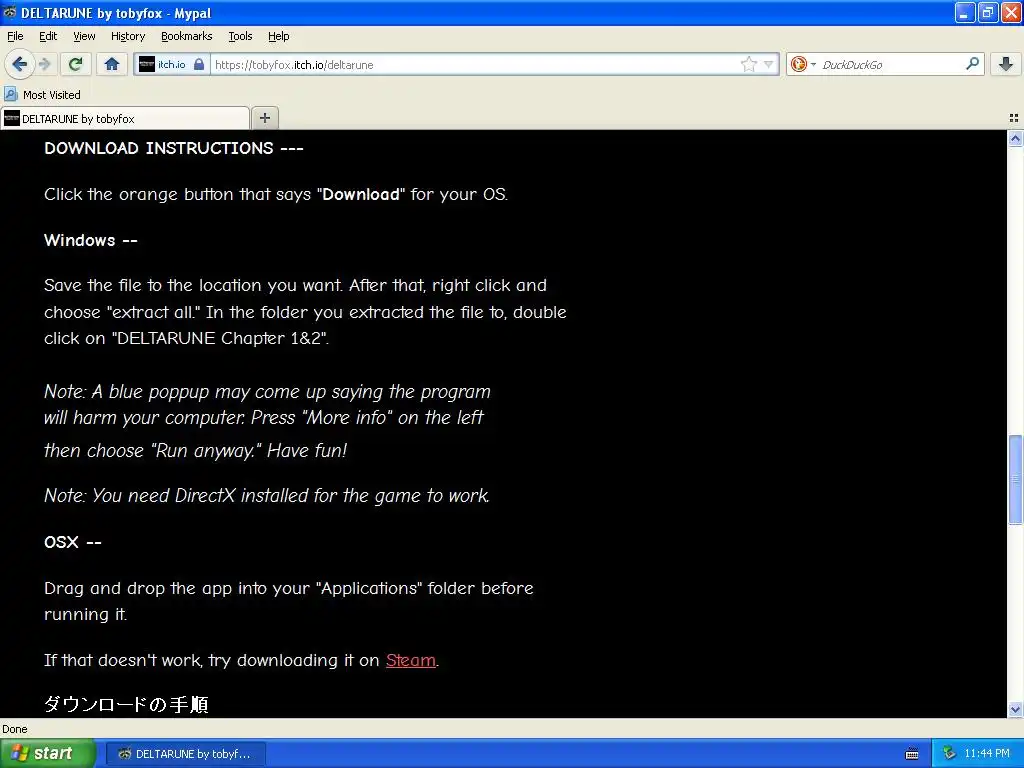Screen dimensions: 1024x768
Task: Minimize the Mypal browser window
Action: point(965,12)
